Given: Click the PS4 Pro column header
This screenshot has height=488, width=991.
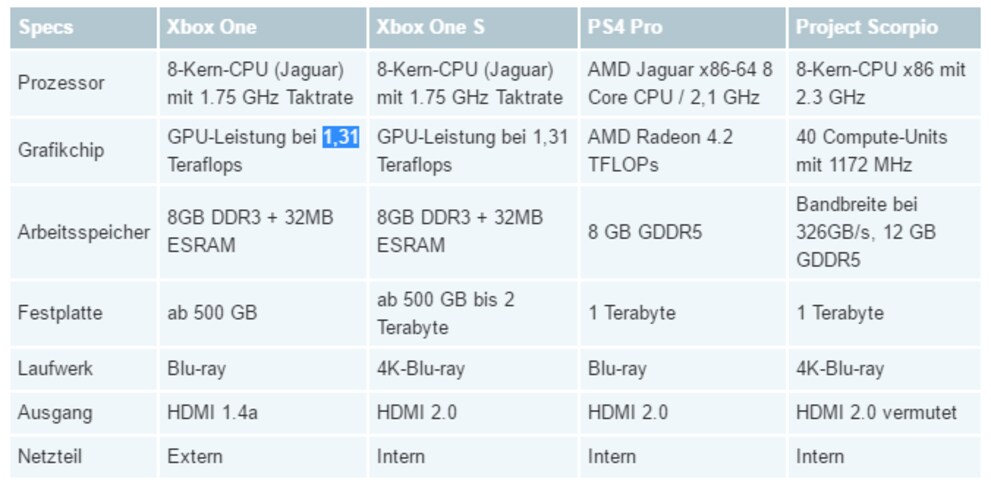Looking at the screenshot, I should pyautogui.click(x=625, y=27).
